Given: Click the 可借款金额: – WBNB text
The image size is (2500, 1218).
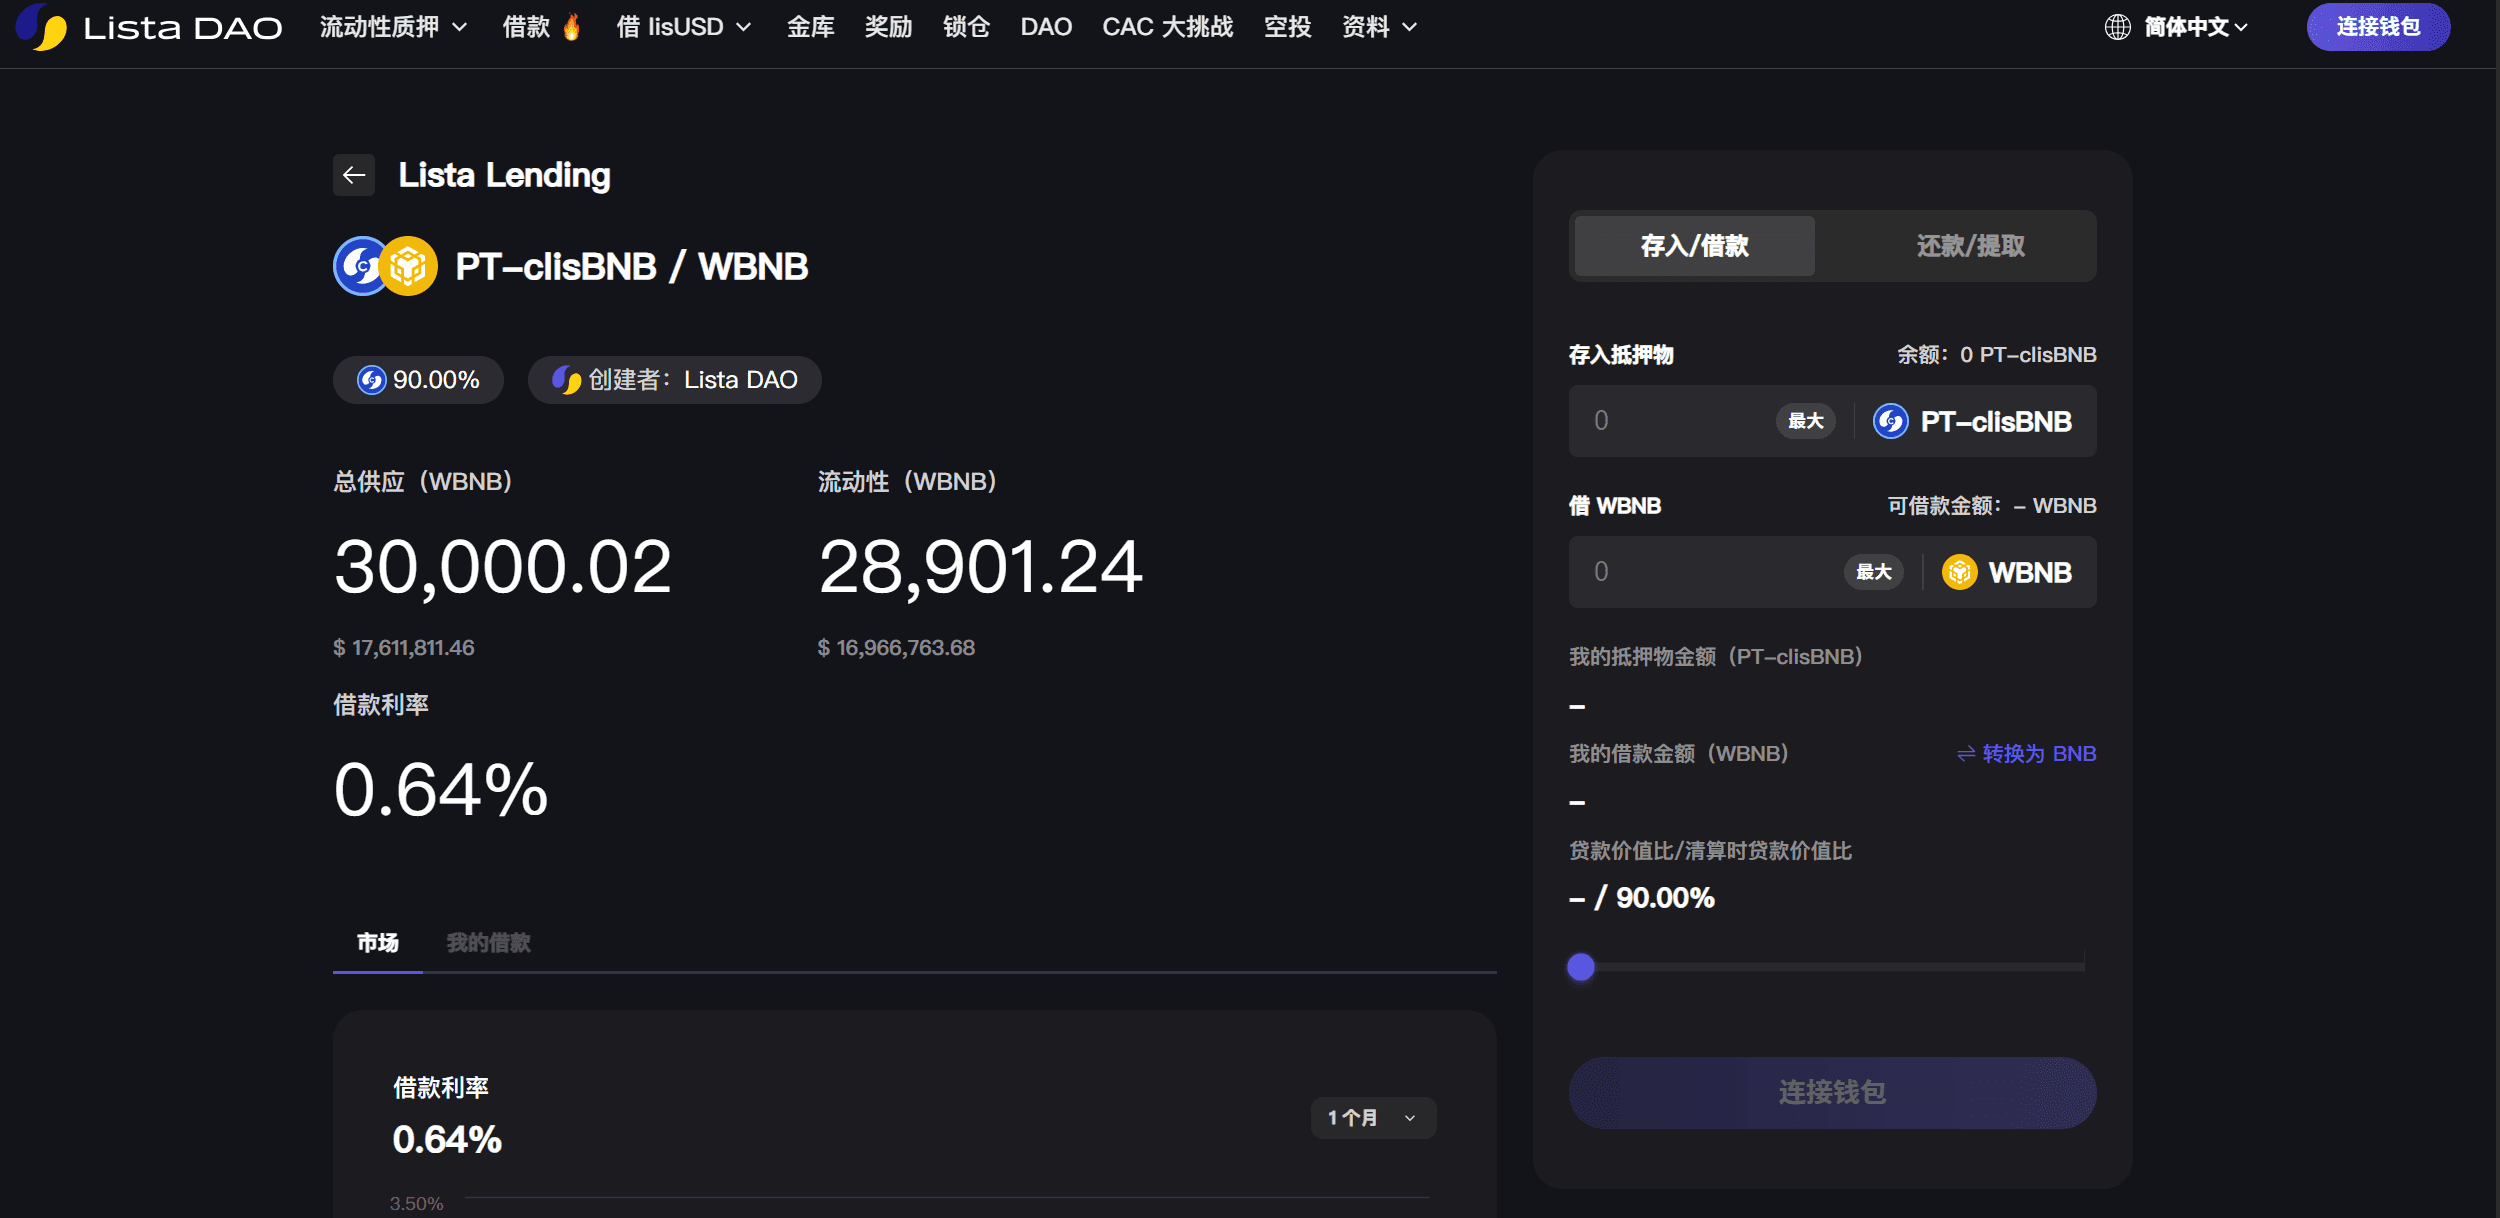Looking at the screenshot, I should pos(1991,506).
